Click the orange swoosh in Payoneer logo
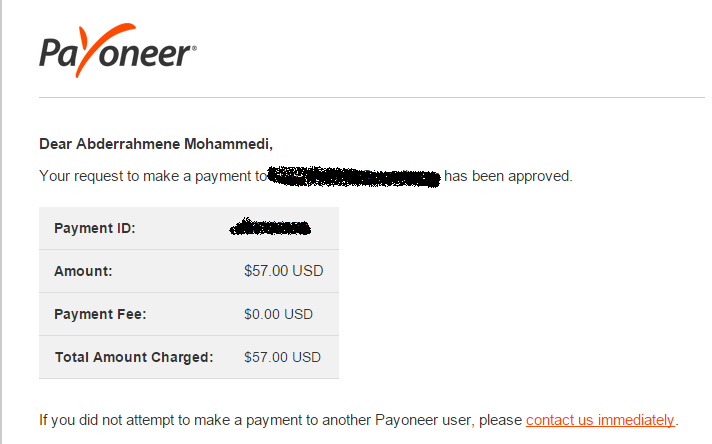The height and width of the screenshot is (444, 712). (105, 50)
